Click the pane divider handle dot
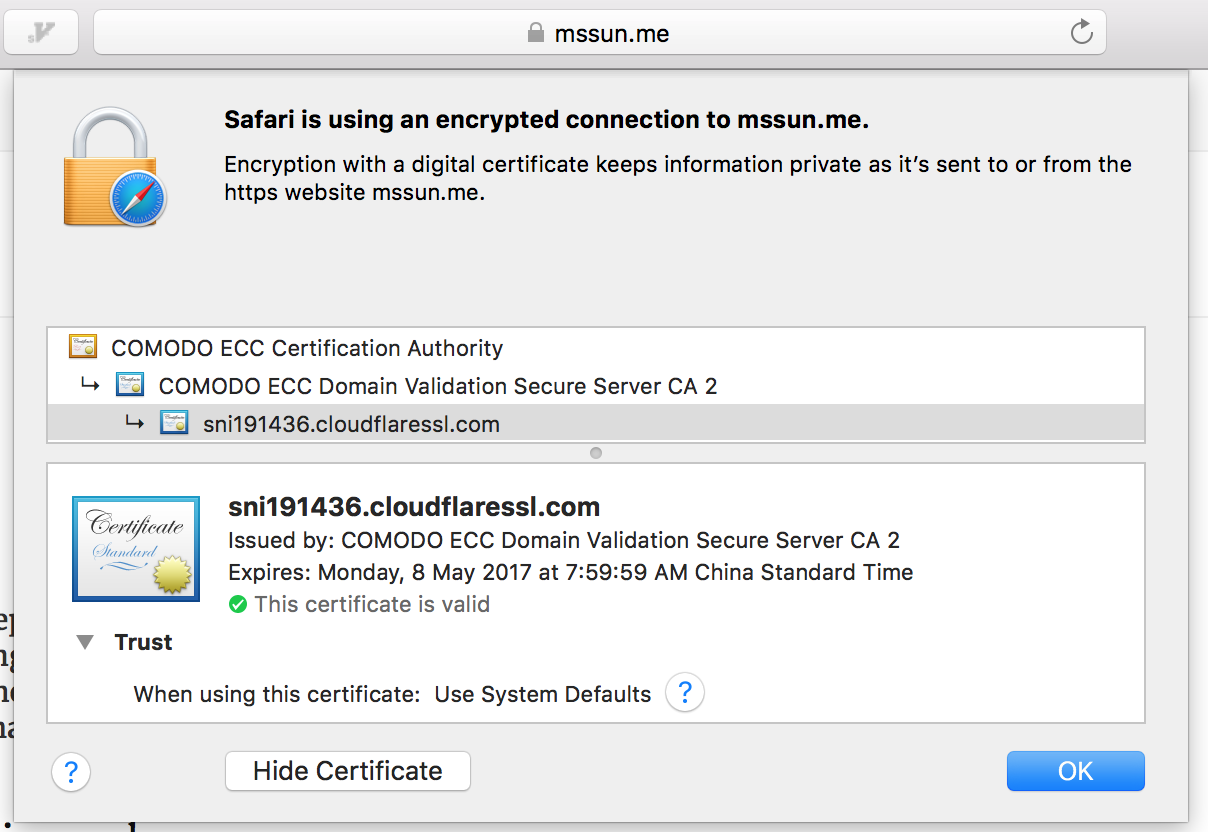 [x=596, y=453]
